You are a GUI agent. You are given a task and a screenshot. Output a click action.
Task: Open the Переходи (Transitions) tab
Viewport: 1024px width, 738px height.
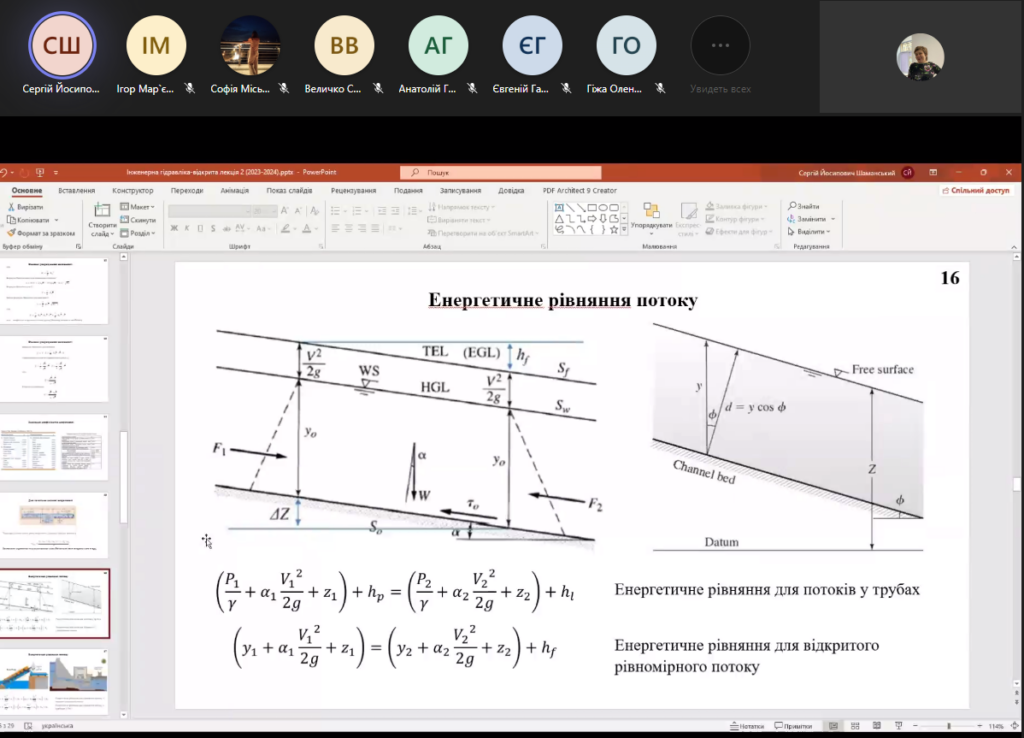(187, 191)
